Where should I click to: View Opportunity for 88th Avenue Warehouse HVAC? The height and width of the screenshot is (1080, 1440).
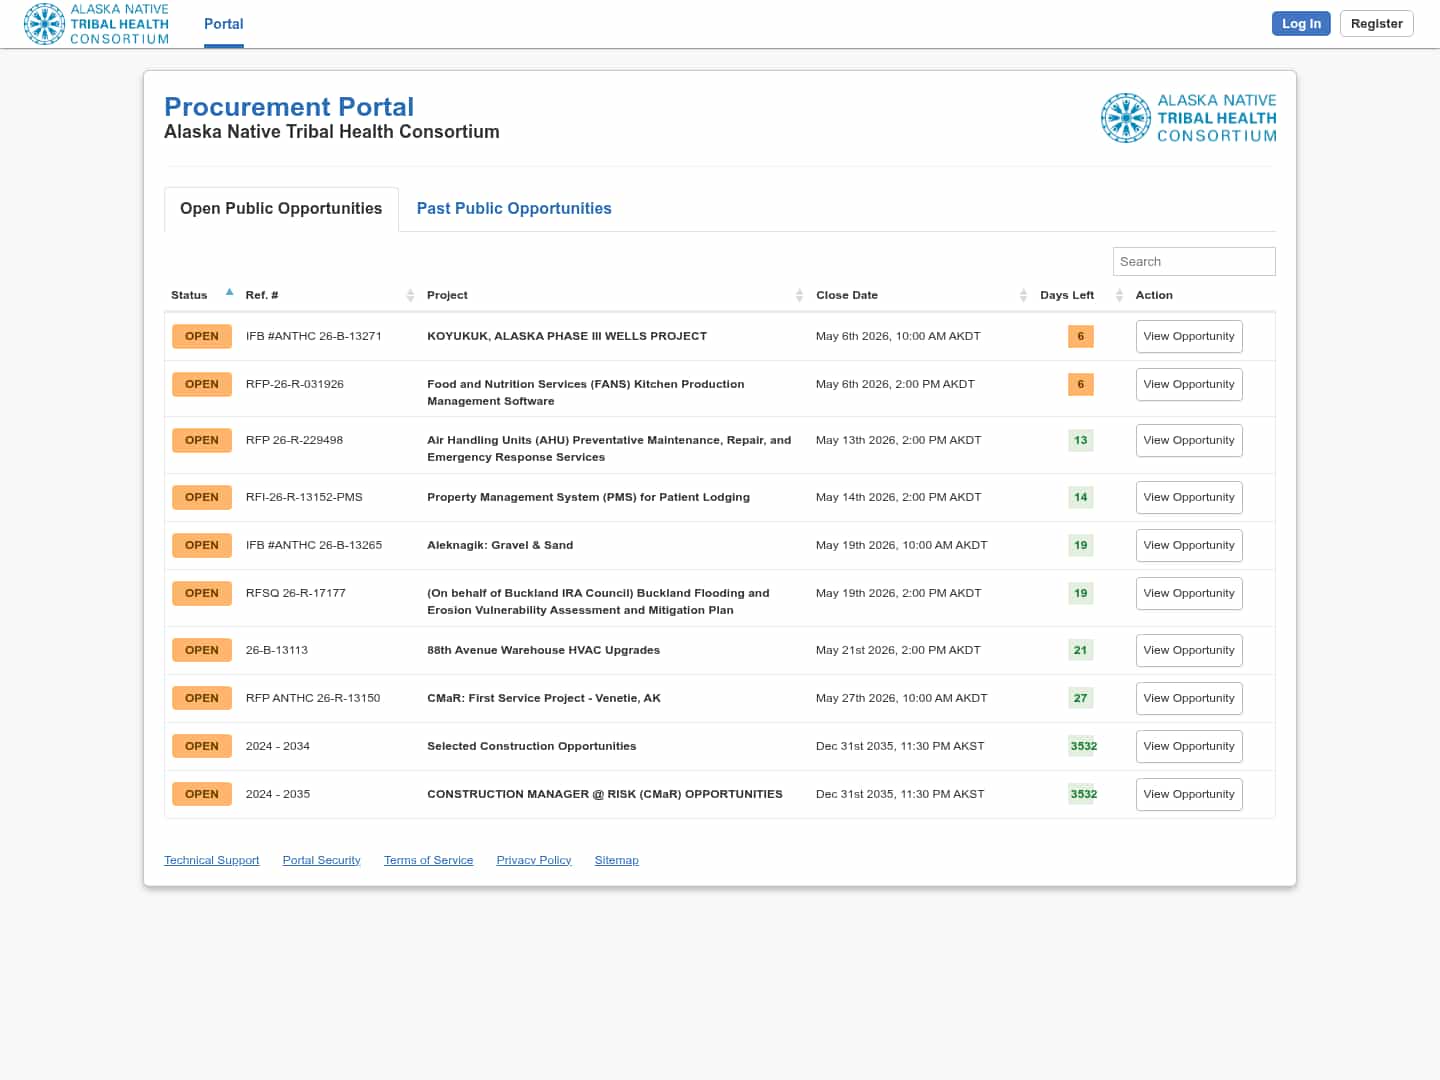tap(1189, 651)
